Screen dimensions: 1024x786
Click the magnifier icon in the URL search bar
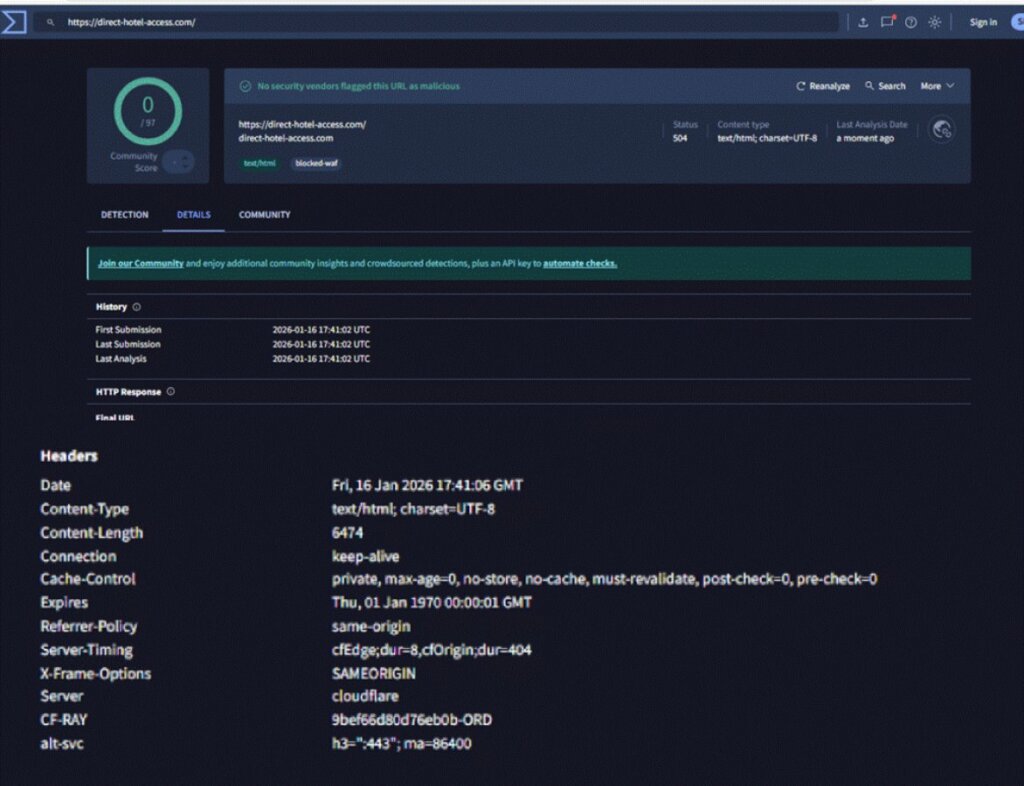(x=51, y=22)
